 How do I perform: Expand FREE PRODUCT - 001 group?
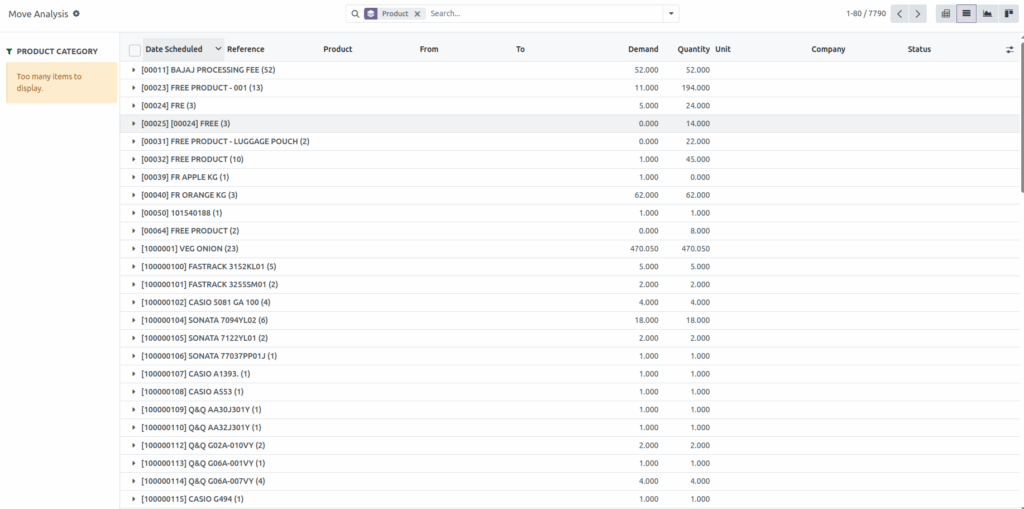pos(133,88)
